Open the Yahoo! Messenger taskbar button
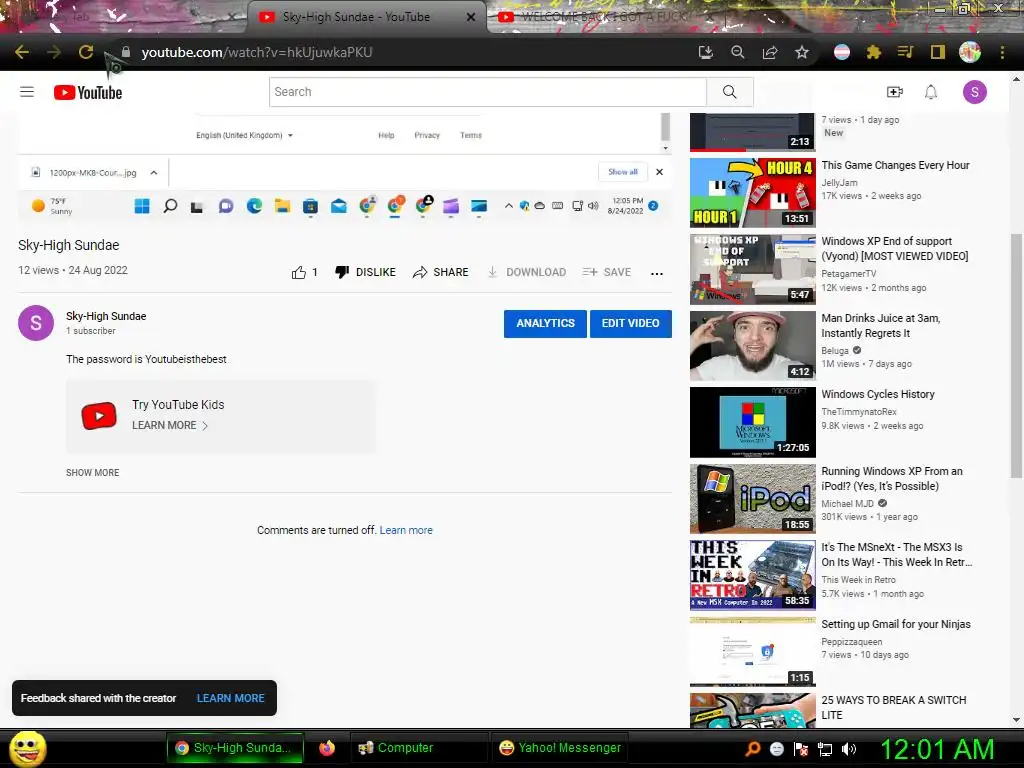This screenshot has width=1024, height=768. pos(559,748)
